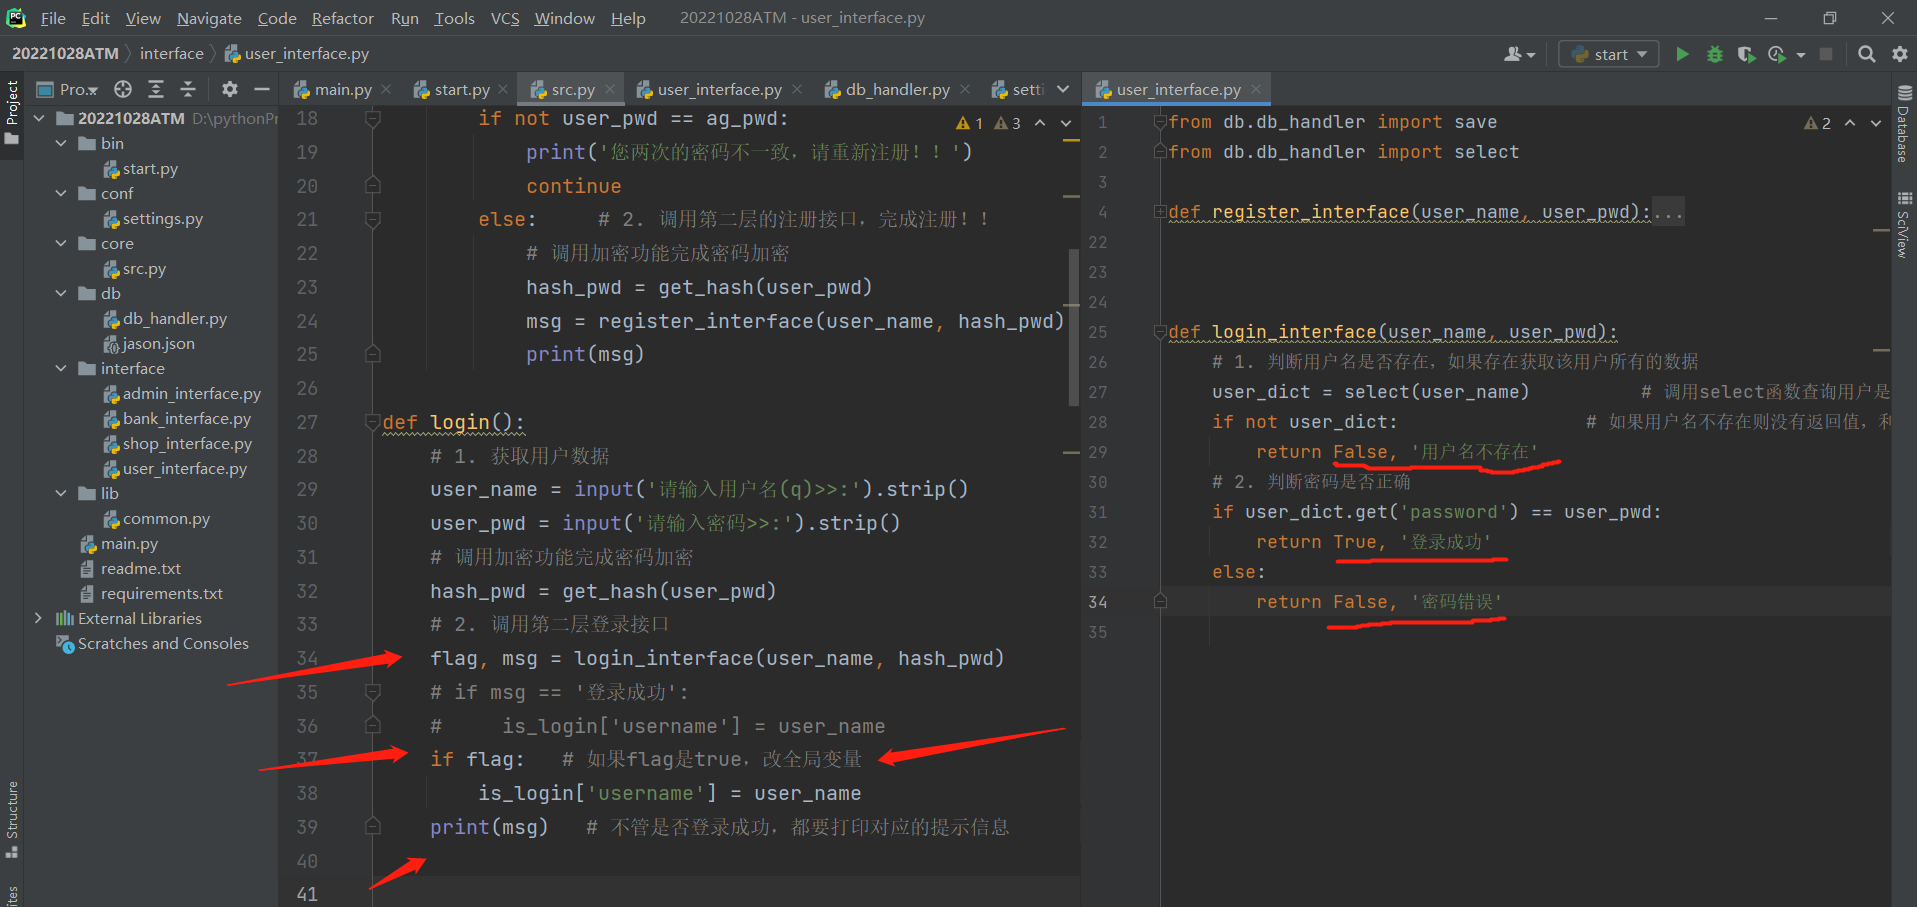This screenshot has height=907, width=1917.
Task: Open the Database tool window
Action: click(x=1904, y=124)
